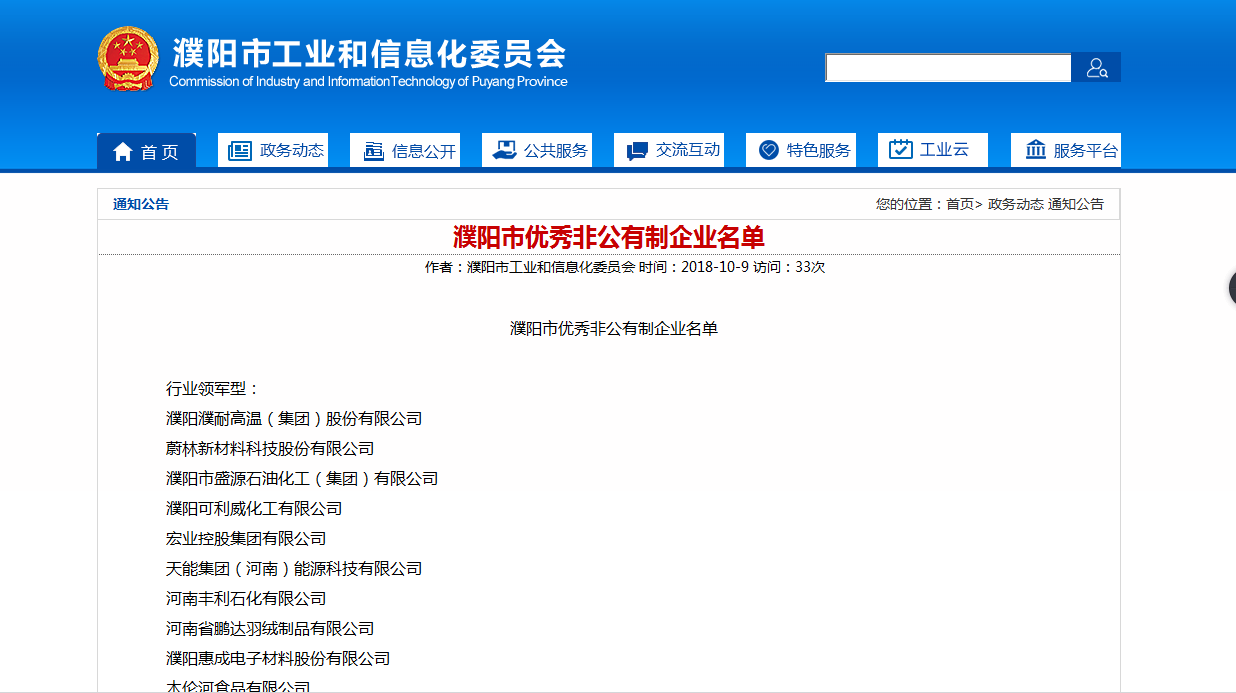Image resolution: width=1236 pixels, height=693 pixels.
Task: Click the chat bubble icon beside 交流互动
Action: (x=636, y=151)
